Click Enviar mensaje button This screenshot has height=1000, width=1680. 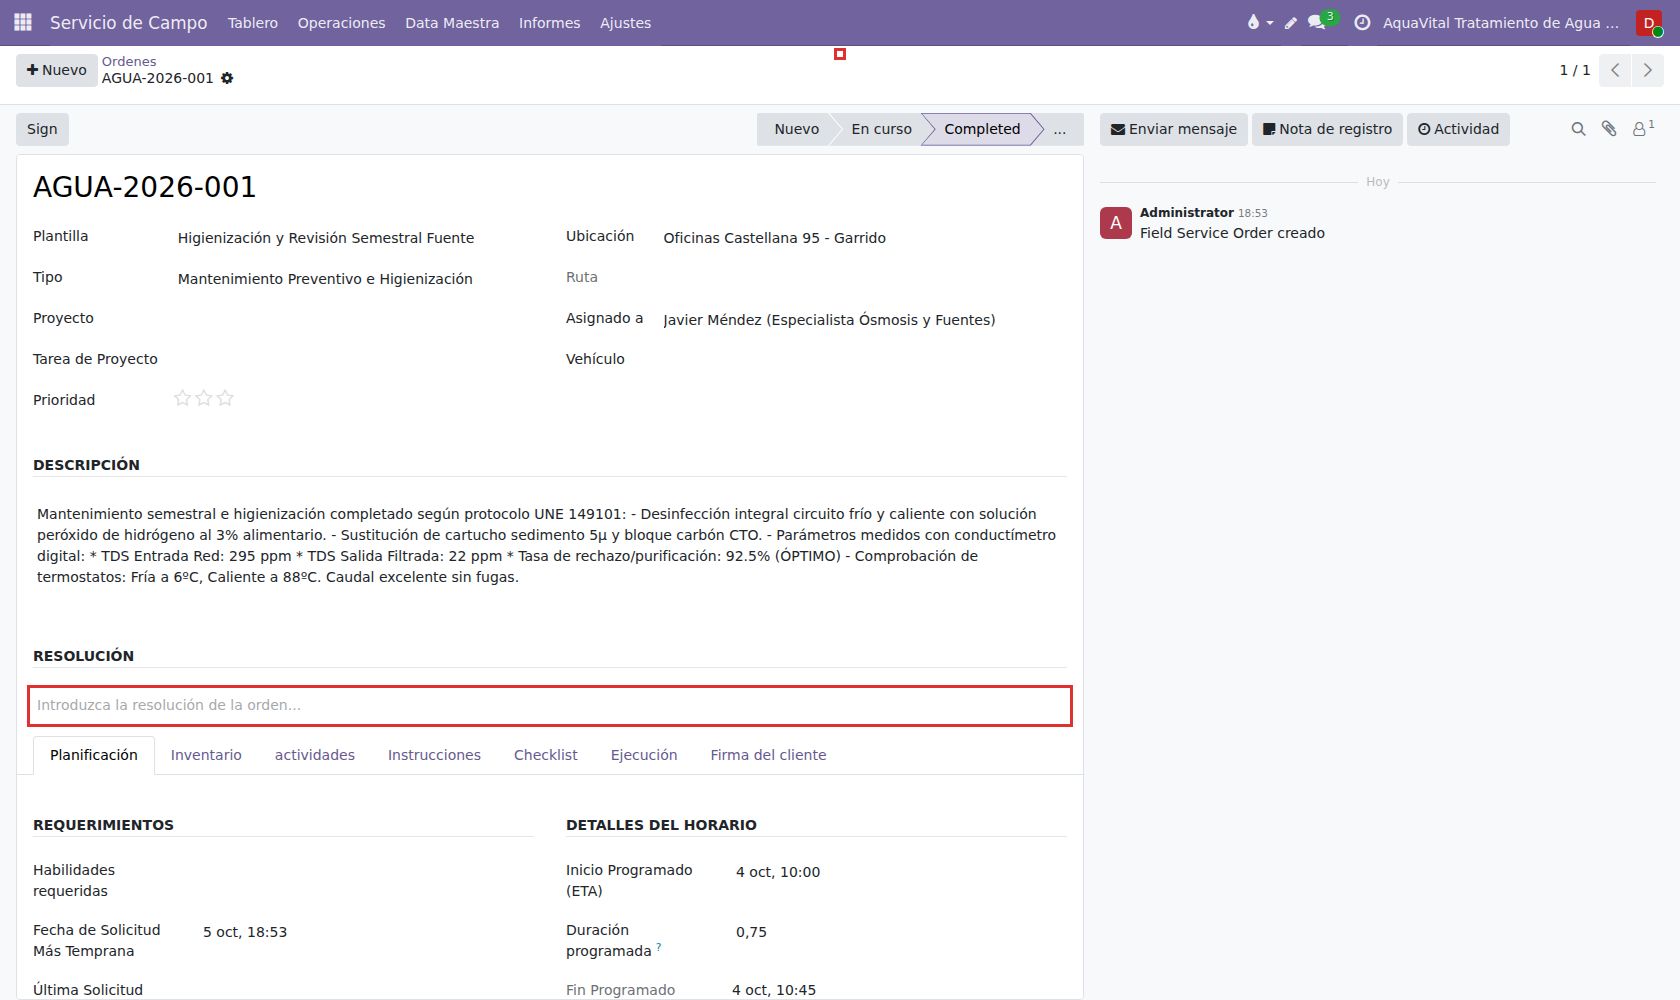(1174, 129)
